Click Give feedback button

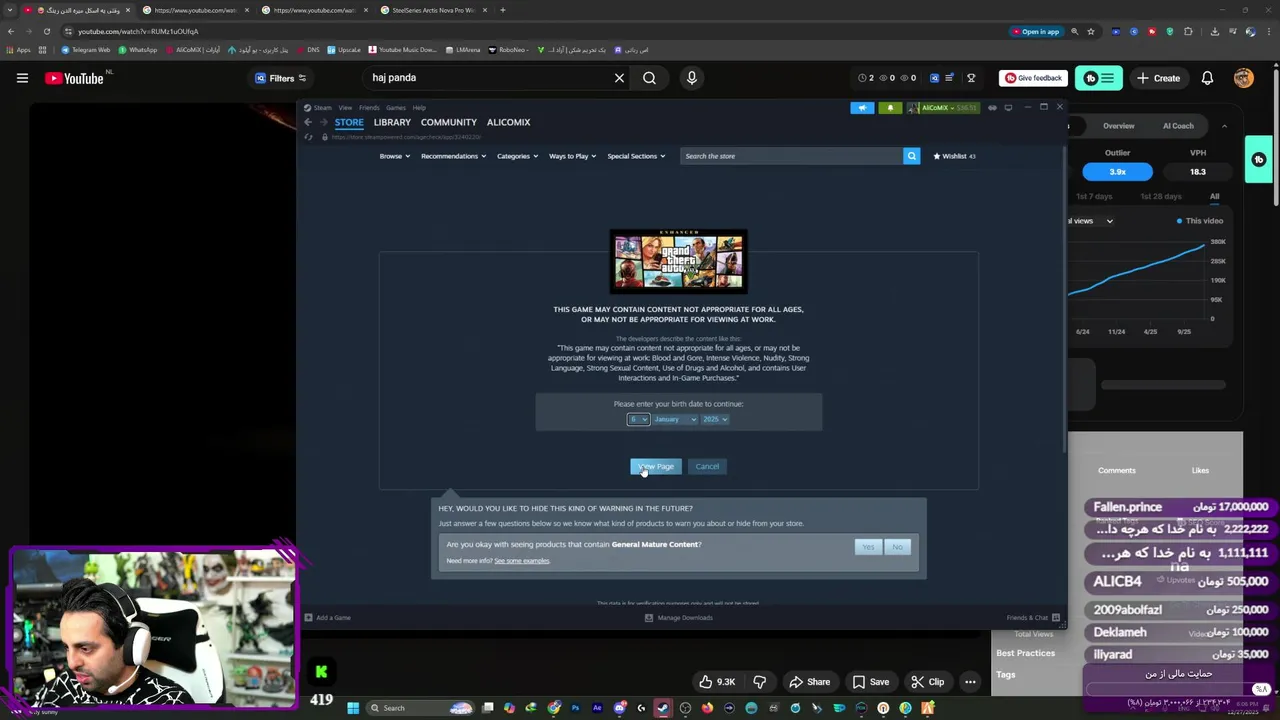[x=1033, y=78]
